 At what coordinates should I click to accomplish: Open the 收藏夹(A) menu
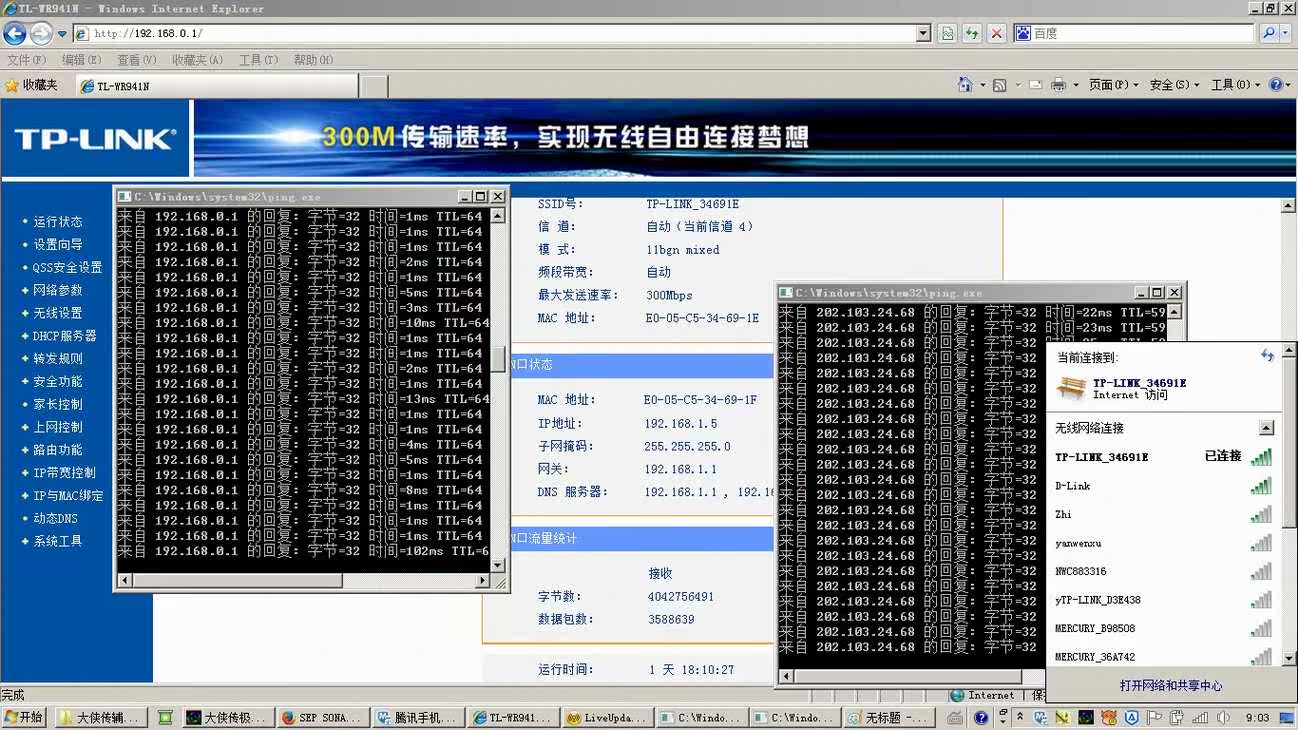(x=196, y=60)
